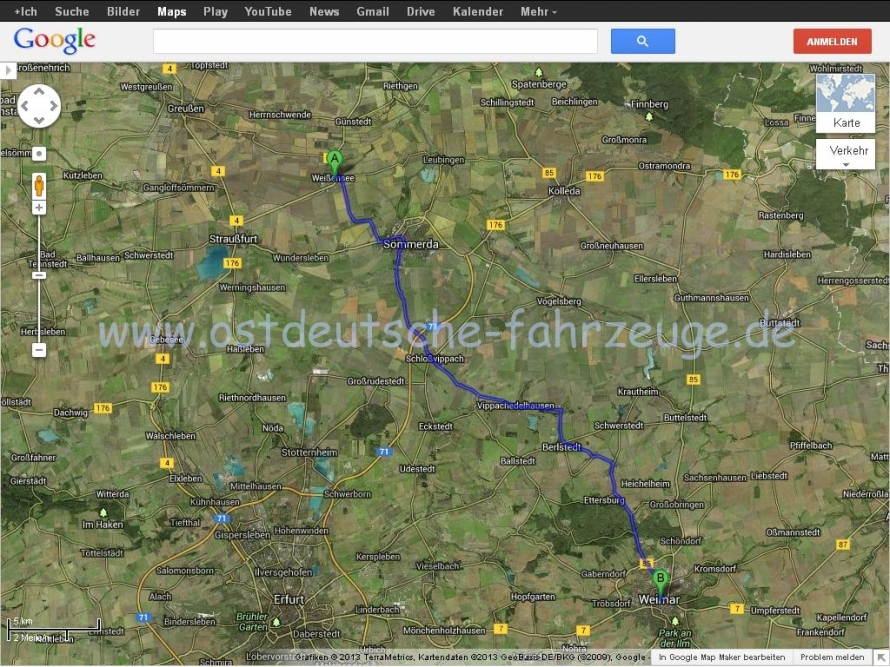The width and height of the screenshot is (890, 667).
Task: Pan the map up with the arrow control
Action: pos(39,91)
